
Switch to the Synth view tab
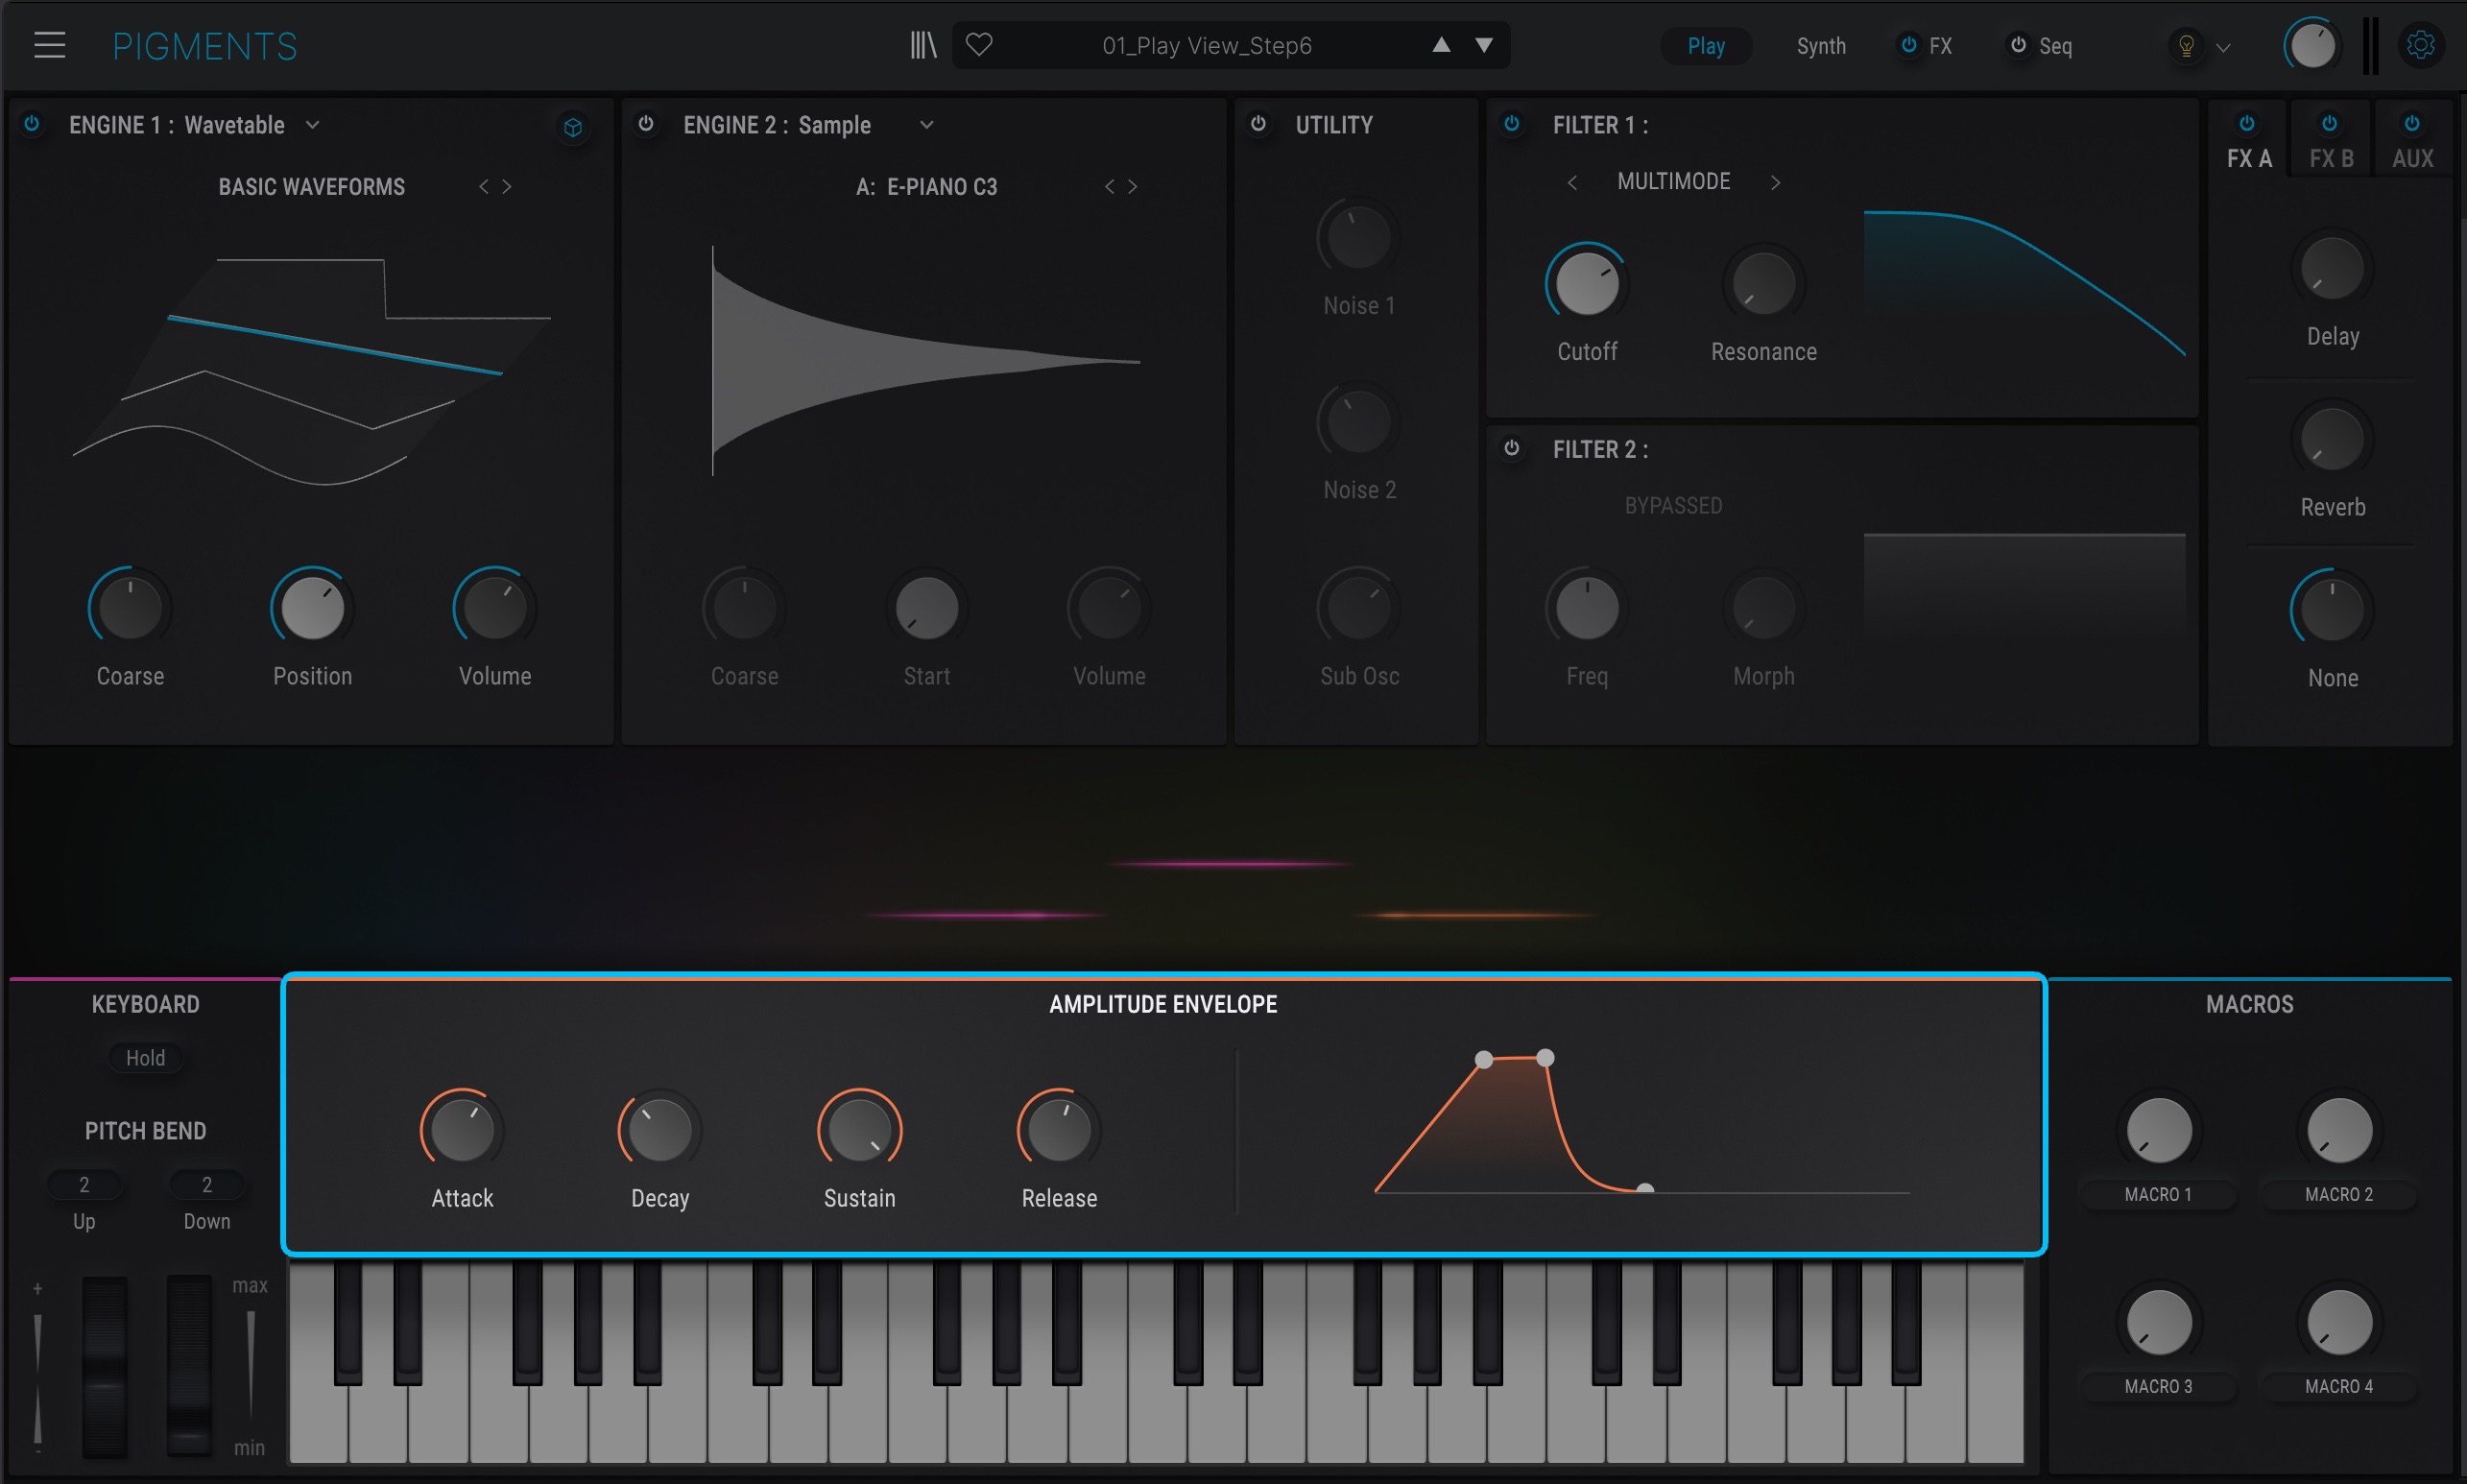[1821, 46]
